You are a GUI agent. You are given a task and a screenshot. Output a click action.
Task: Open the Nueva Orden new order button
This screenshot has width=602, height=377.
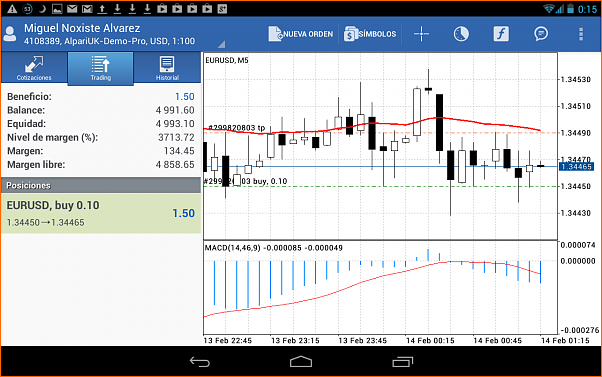pyautogui.click(x=301, y=34)
